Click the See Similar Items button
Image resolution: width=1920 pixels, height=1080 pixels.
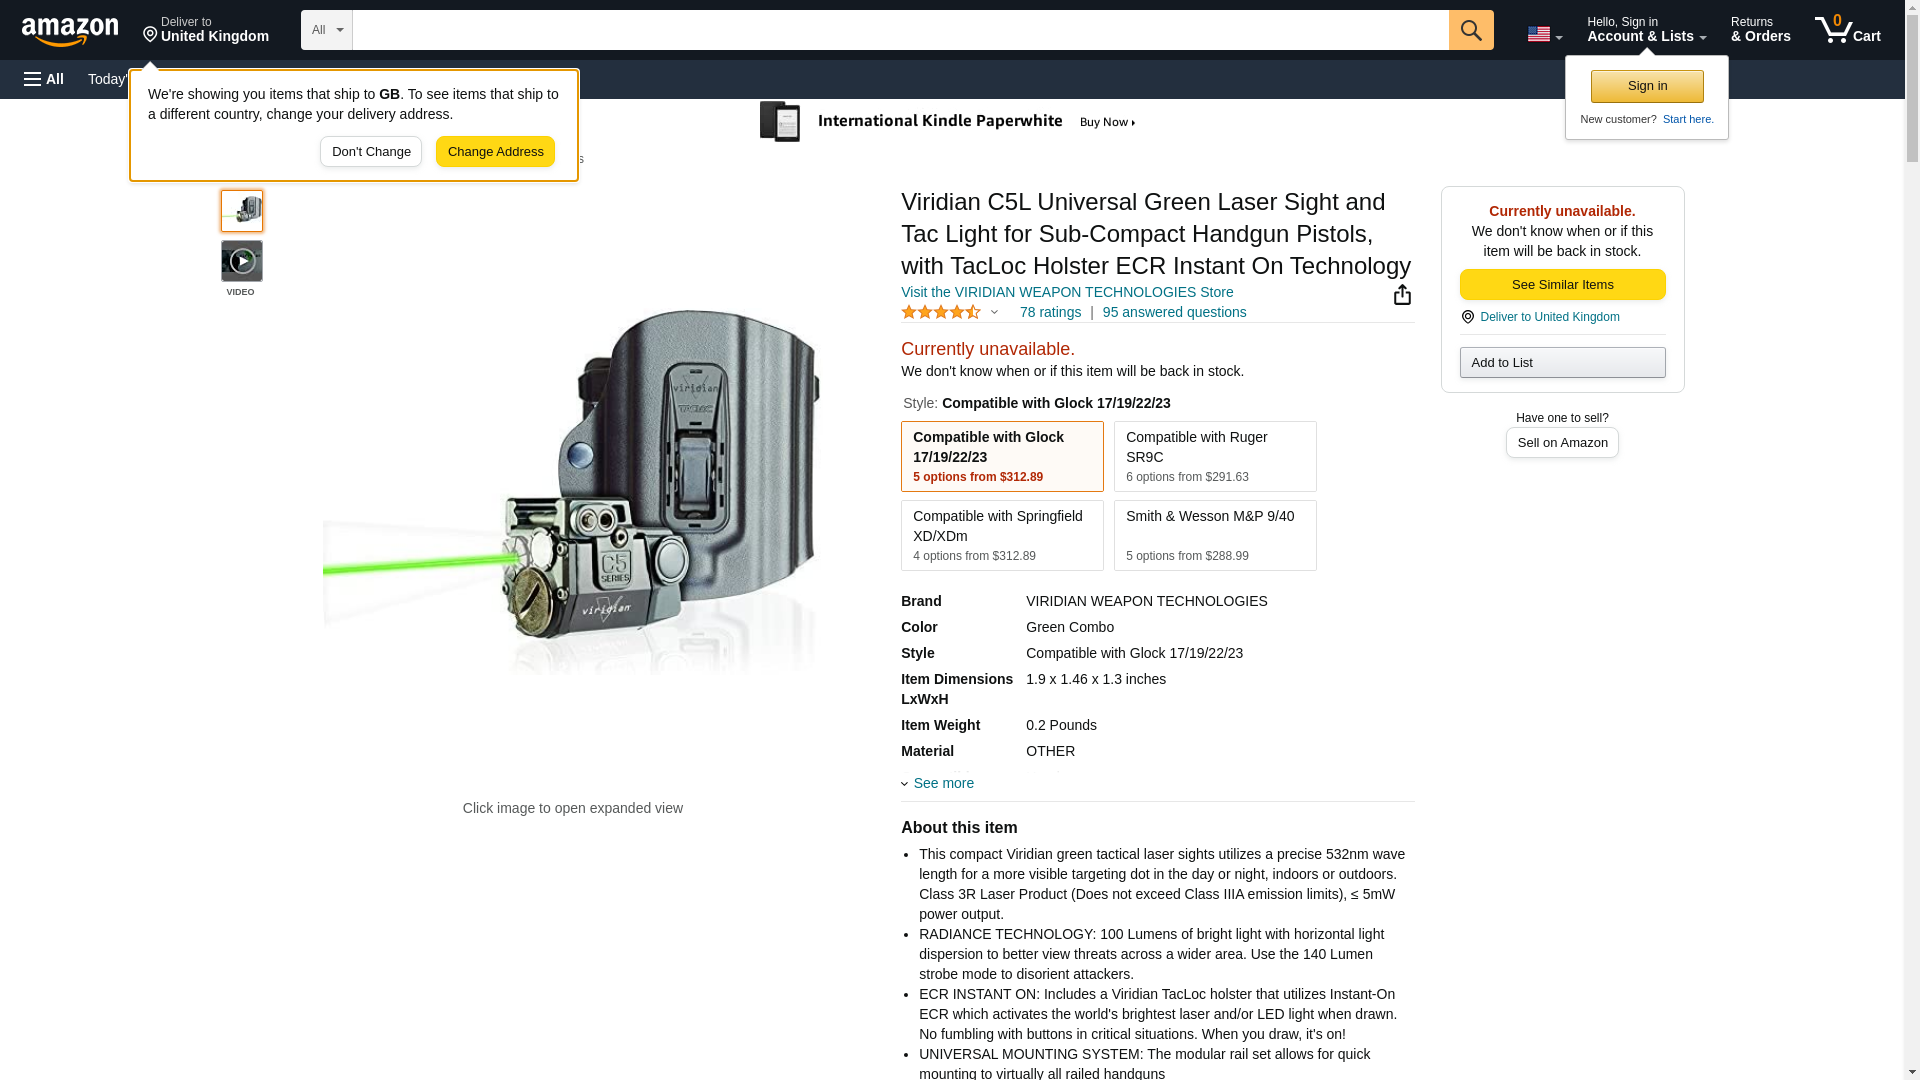(1562, 284)
